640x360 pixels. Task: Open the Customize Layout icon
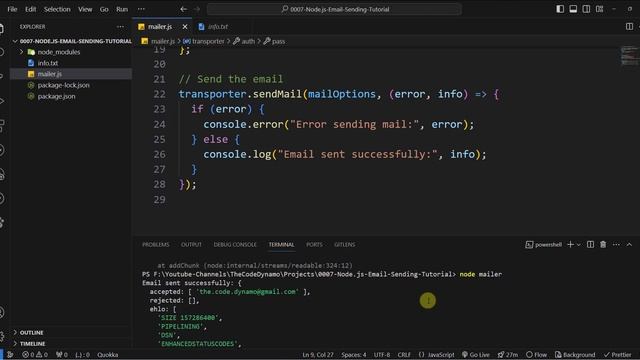click(599, 9)
